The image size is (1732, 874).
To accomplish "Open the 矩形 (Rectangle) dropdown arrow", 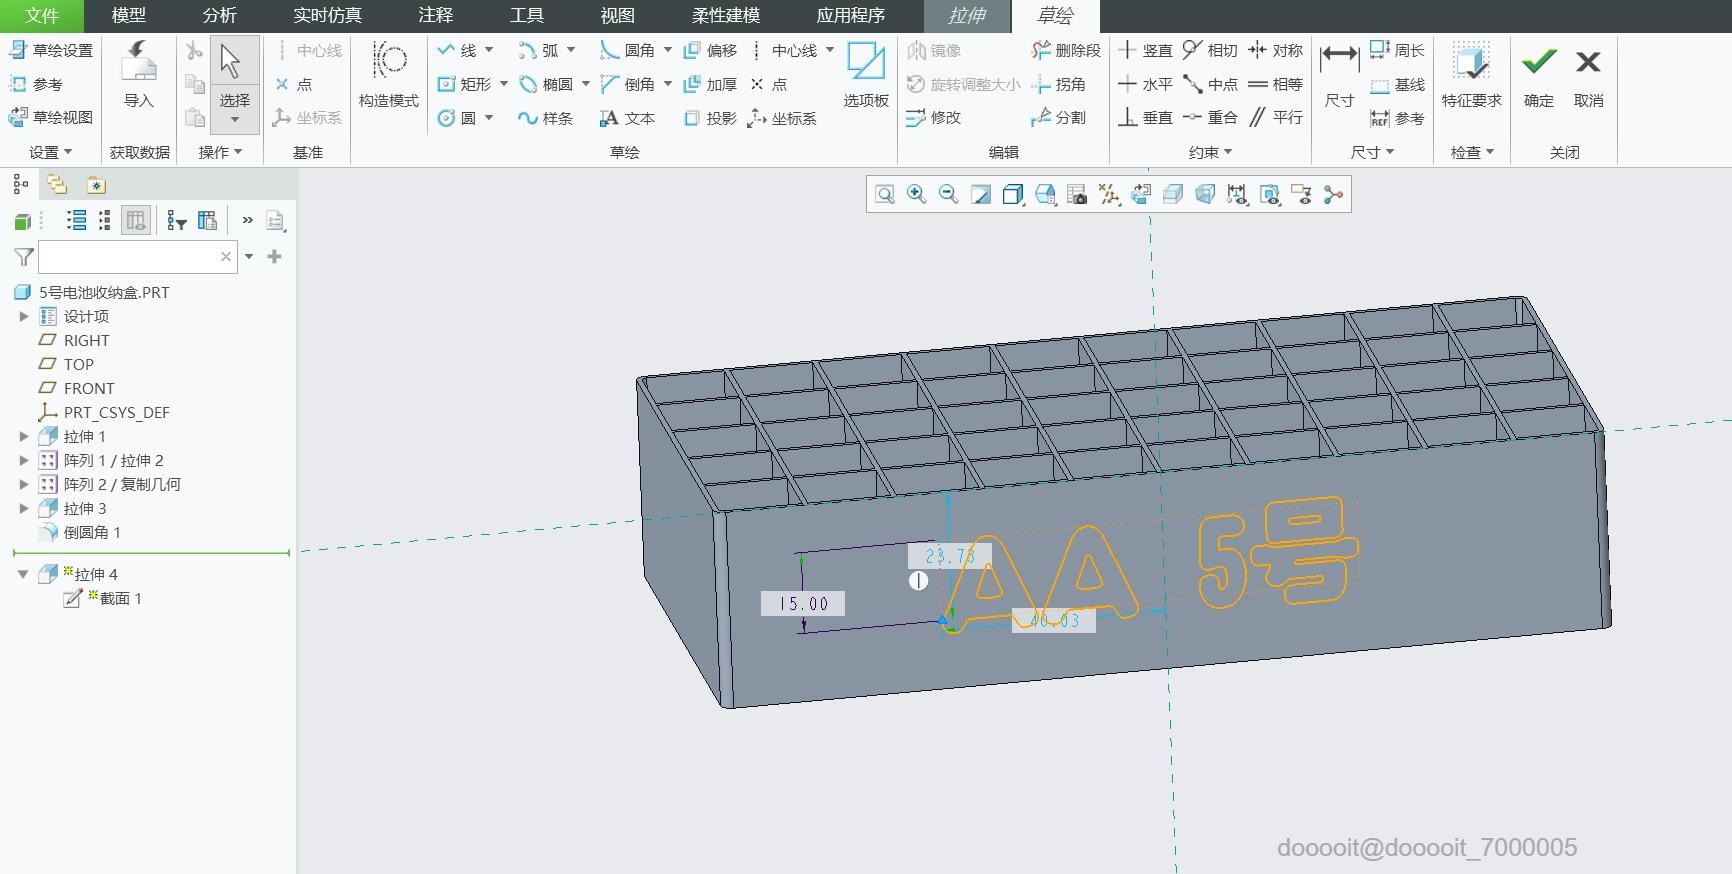I will tap(504, 84).
